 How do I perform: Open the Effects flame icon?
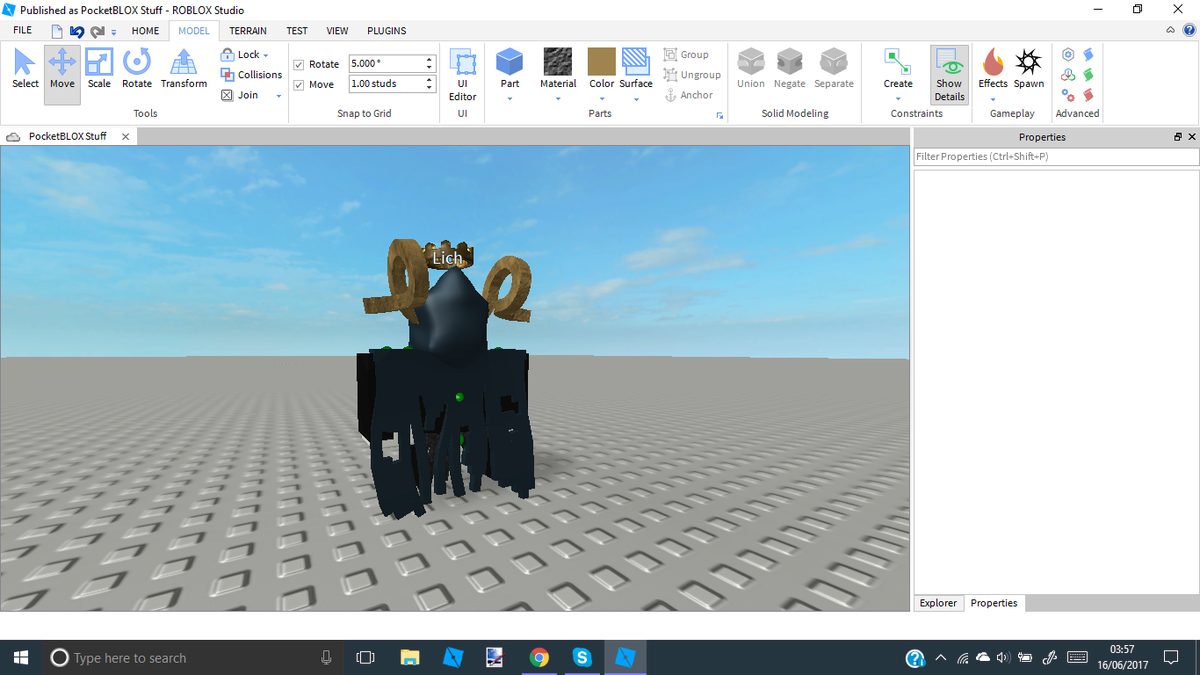click(993, 61)
